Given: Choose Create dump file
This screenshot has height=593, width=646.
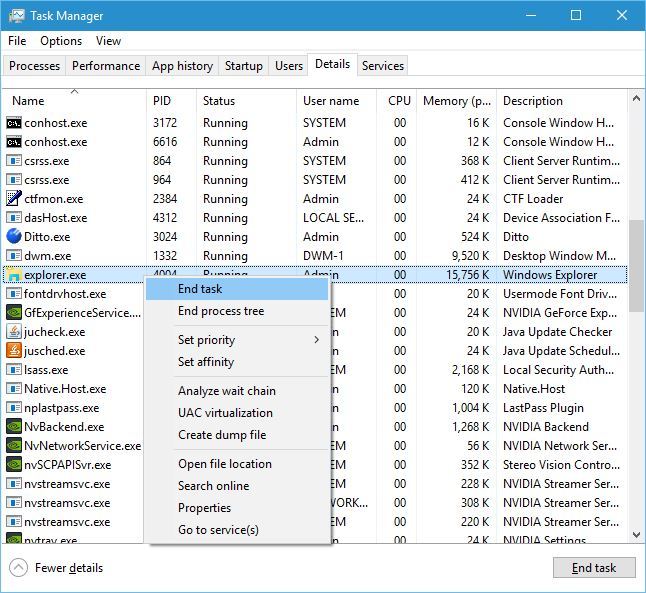Looking at the screenshot, I should 237,435.
